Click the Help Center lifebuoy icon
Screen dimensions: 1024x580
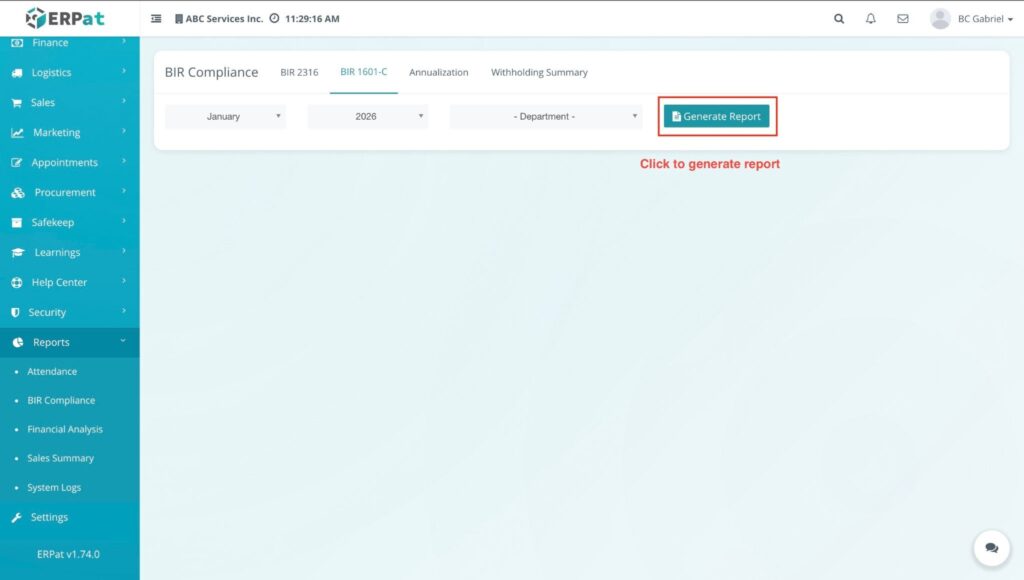click(17, 282)
